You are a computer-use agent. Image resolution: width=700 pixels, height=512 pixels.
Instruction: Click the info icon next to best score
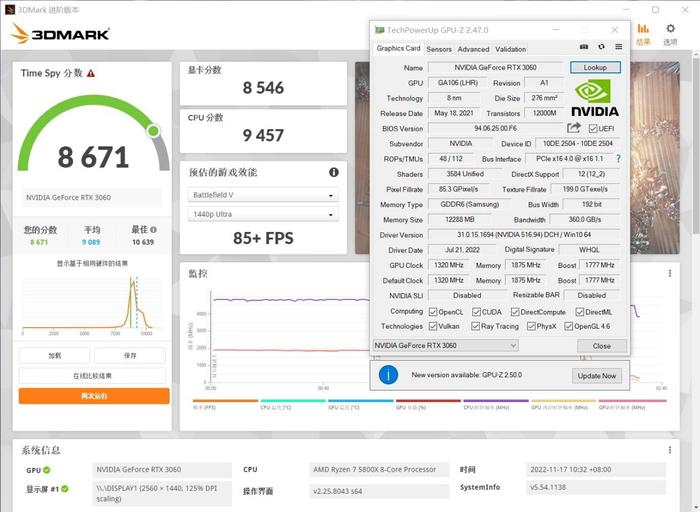(x=154, y=230)
